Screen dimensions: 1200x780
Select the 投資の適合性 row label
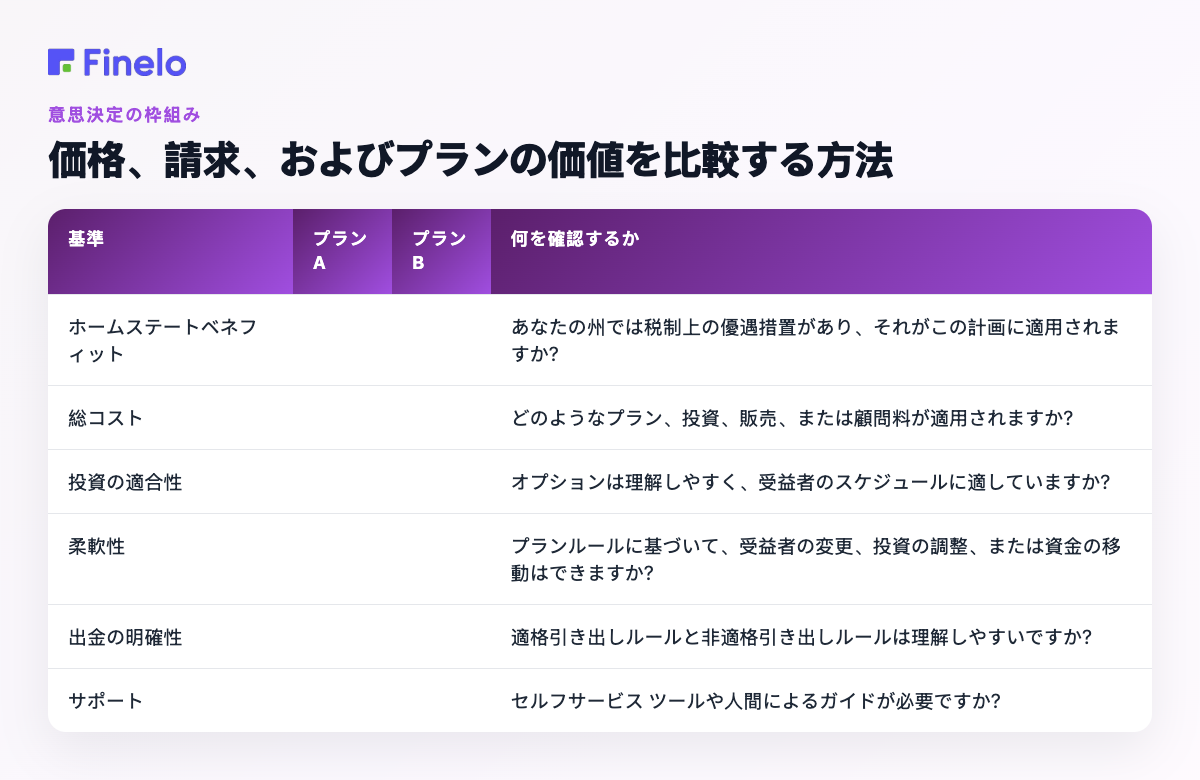tap(124, 481)
